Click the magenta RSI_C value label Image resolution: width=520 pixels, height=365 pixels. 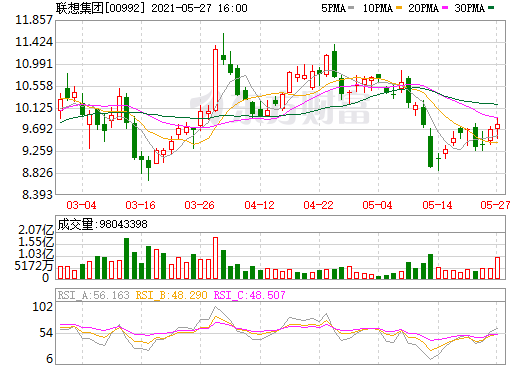tap(249, 295)
